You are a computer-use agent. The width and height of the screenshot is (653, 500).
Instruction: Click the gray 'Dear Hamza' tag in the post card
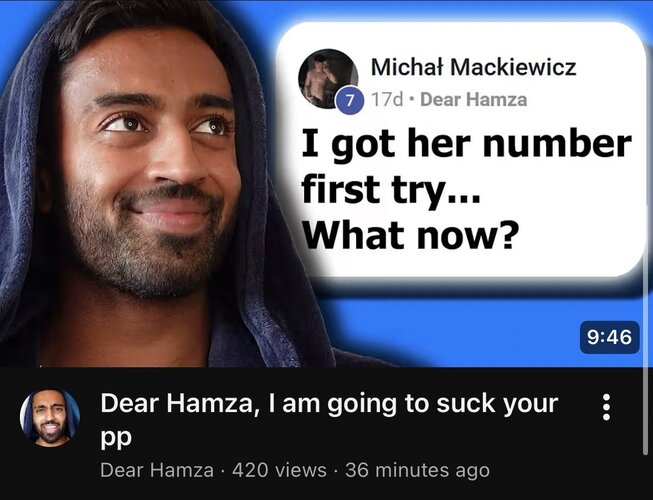tap(474, 100)
